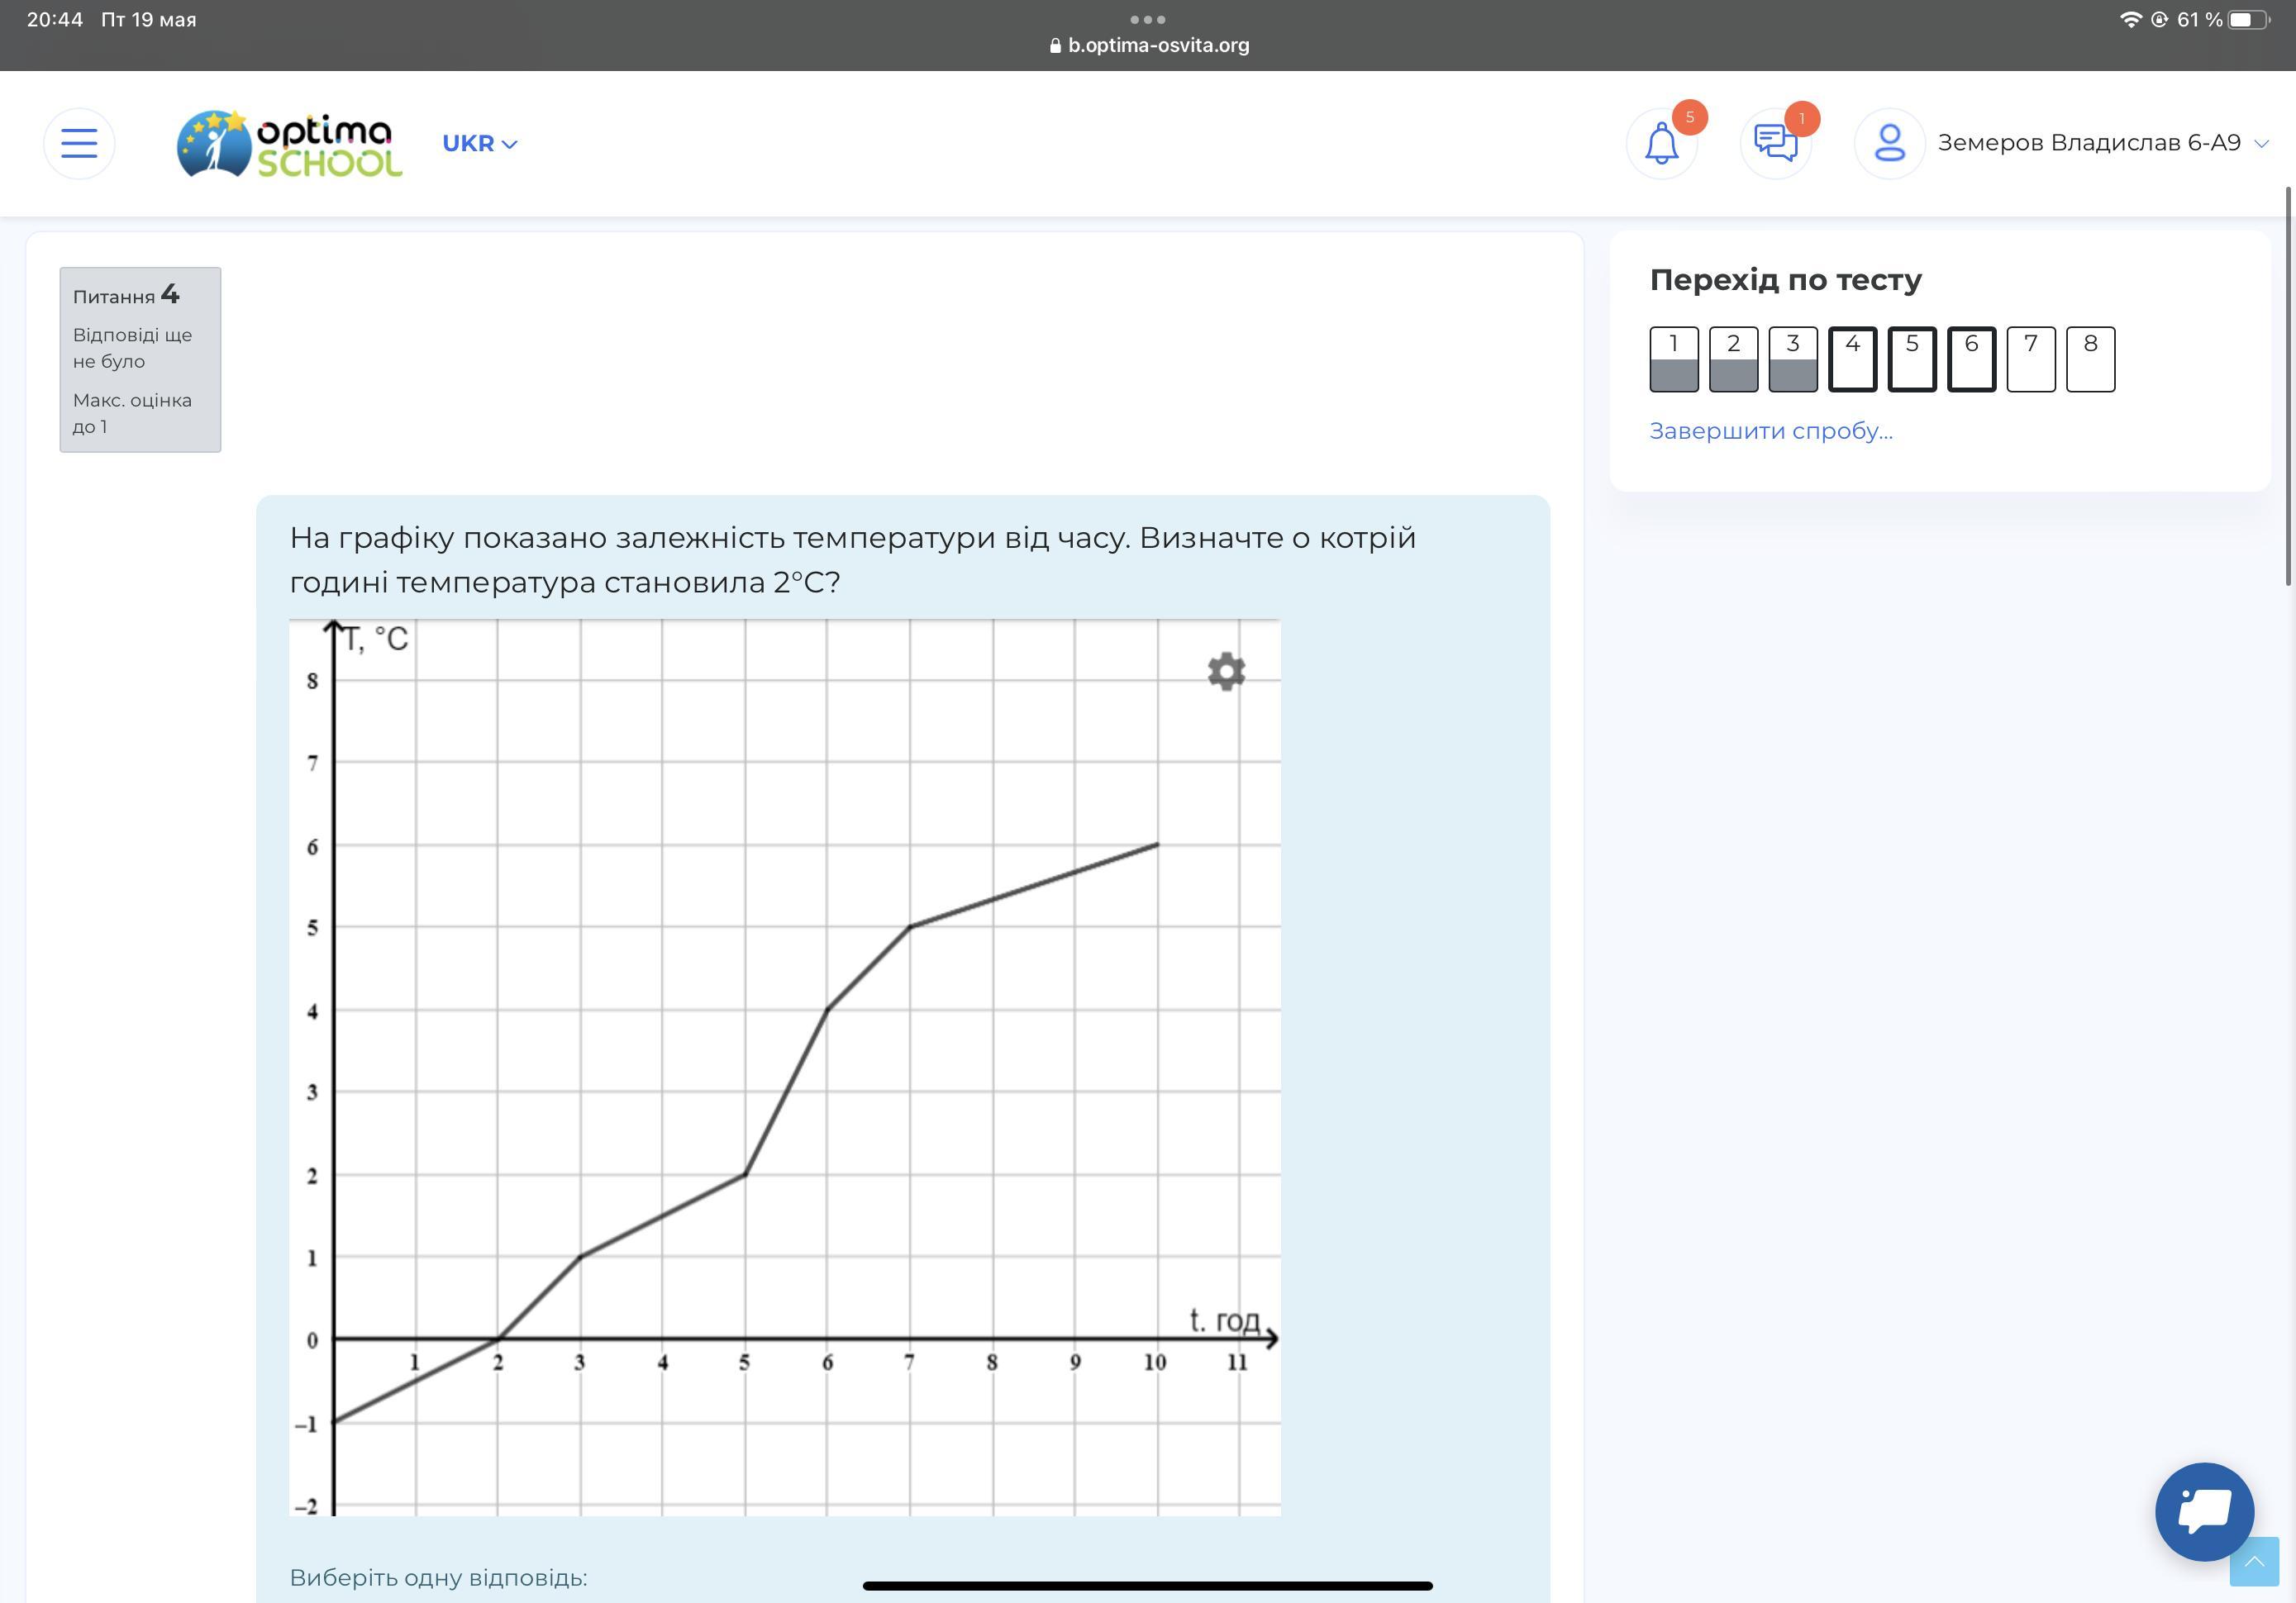This screenshot has height=1603, width=2296.
Task: Click the Виберіть одну відповідь label
Action: pyautogui.click(x=438, y=1577)
